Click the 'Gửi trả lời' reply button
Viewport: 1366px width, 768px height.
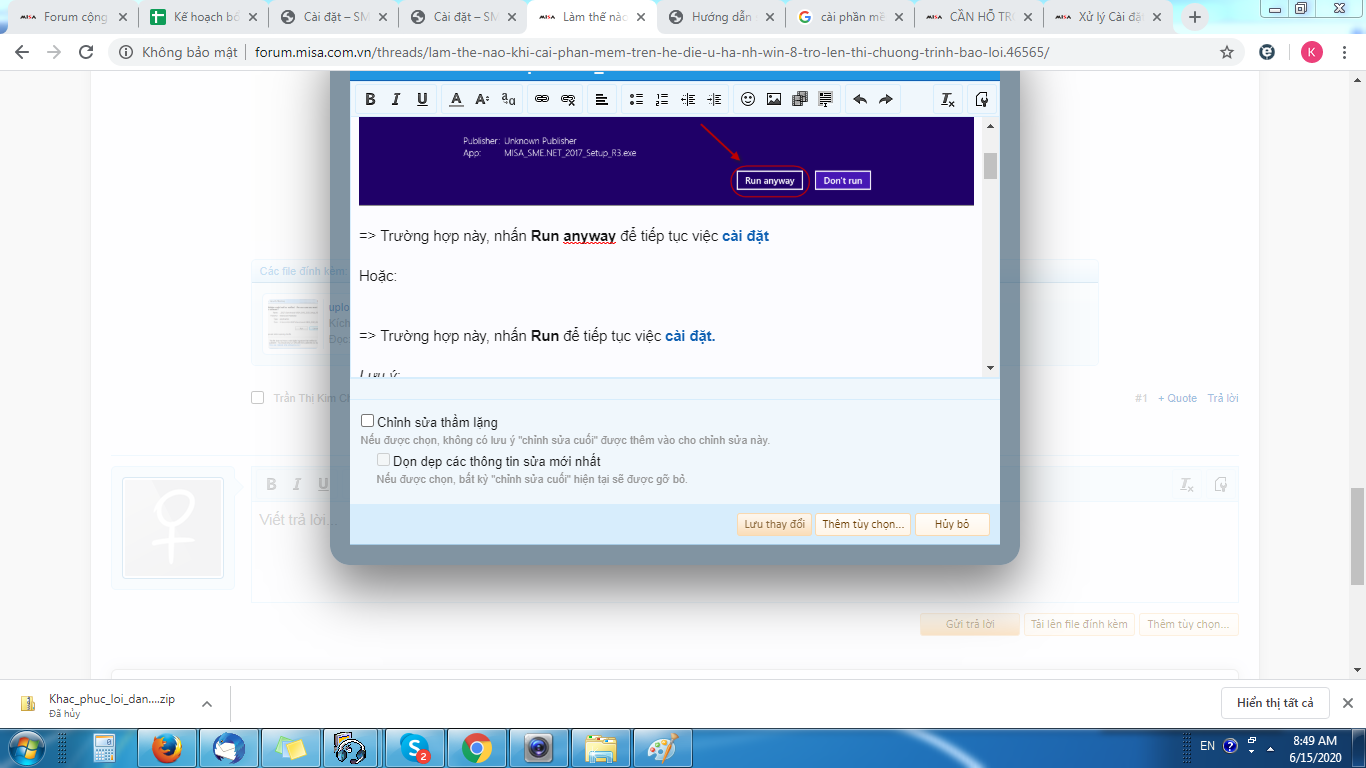pyautogui.click(x=970, y=624)
